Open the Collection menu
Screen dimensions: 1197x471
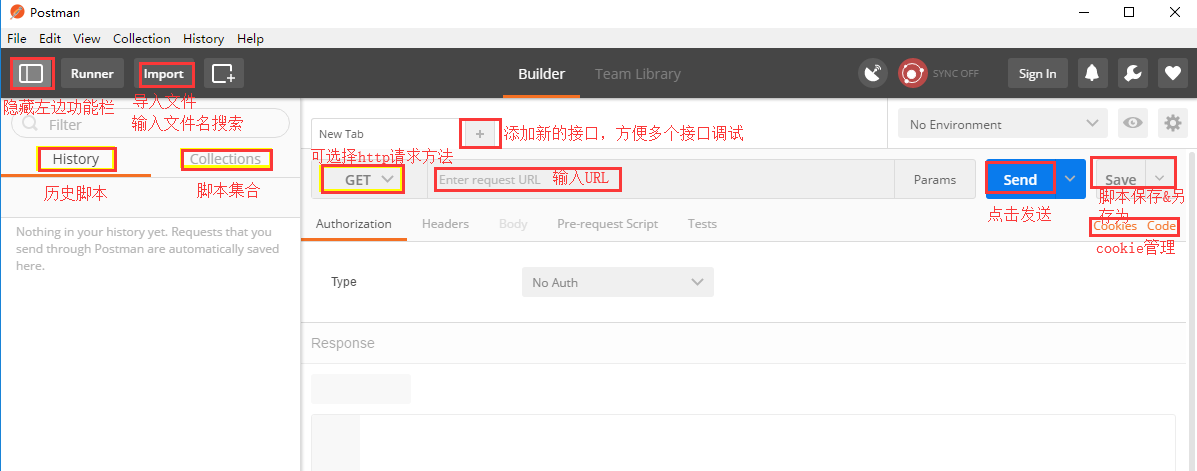pyautogui.click(x=141, y=38)
